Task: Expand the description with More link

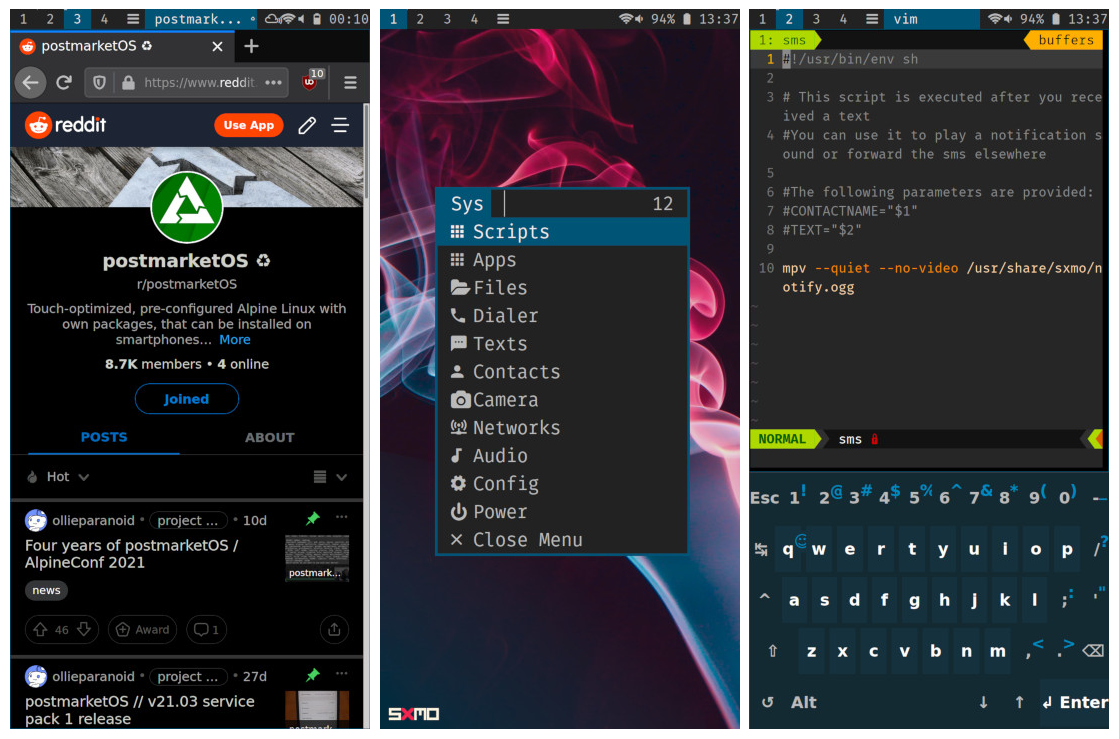Action: click(x=235, y=340)
